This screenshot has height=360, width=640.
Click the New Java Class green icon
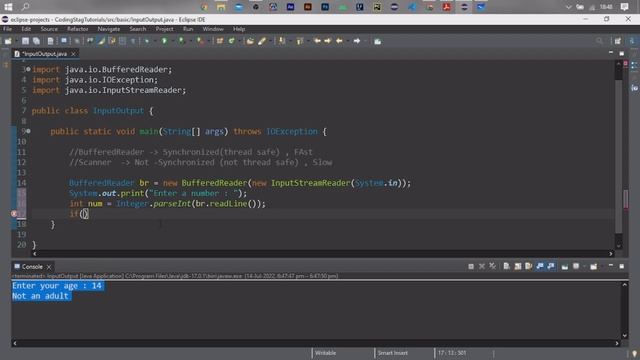231,41
